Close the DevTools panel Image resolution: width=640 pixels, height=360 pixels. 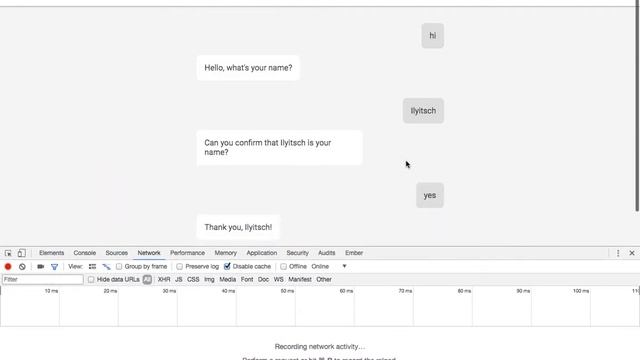pos(632,253)
